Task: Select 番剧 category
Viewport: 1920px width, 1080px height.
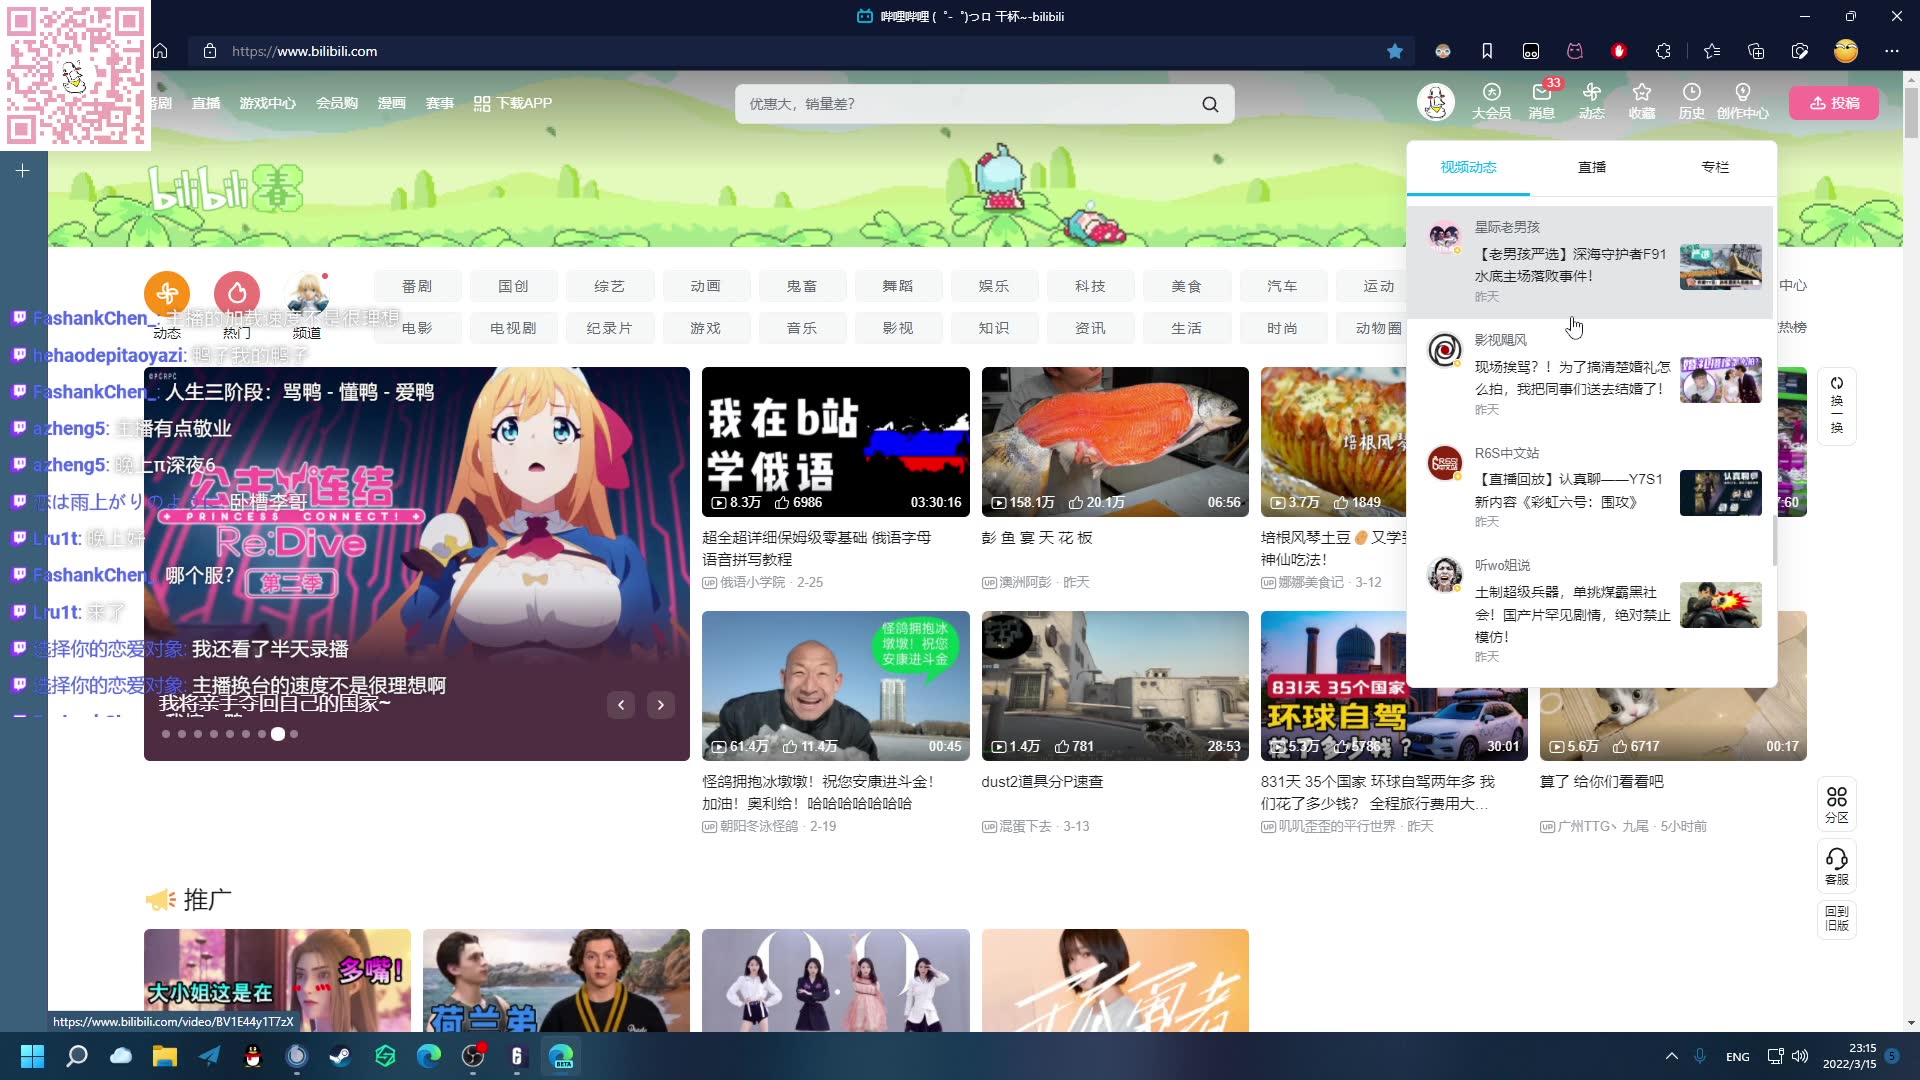Action: (x=417, y=286)
